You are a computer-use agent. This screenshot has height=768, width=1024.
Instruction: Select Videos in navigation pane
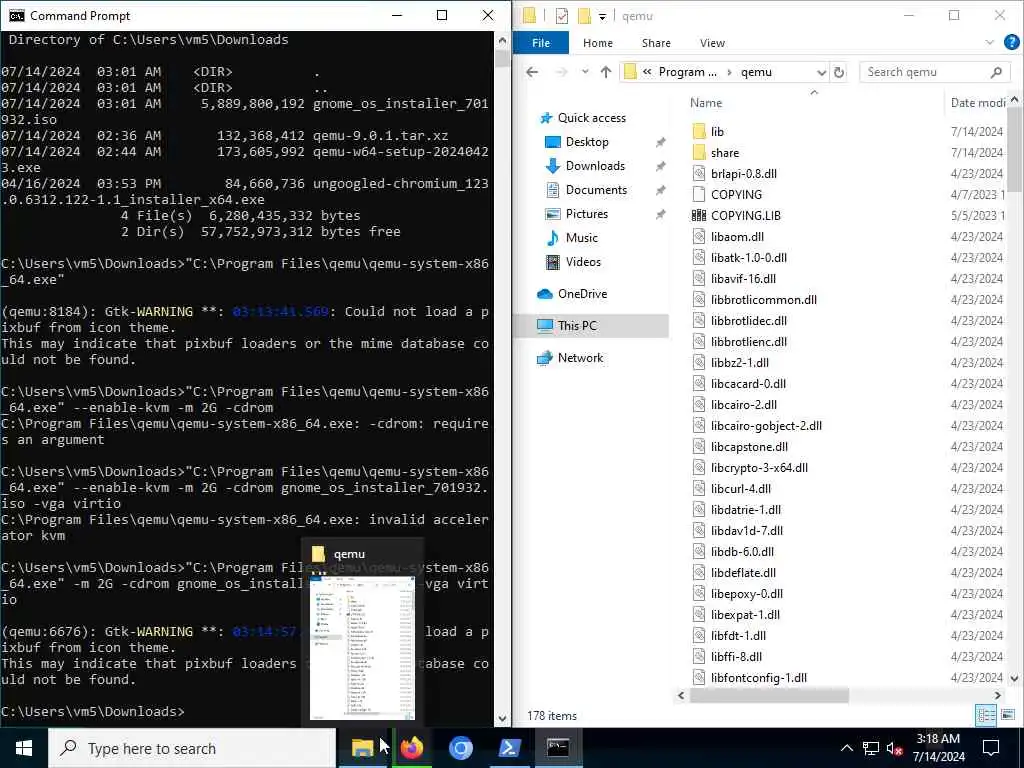(x=583, y=262)
